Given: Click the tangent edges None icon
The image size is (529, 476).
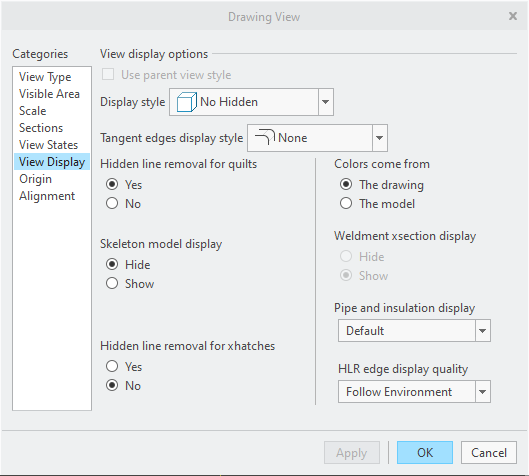Looking at the screenshot, I should 265,137.
